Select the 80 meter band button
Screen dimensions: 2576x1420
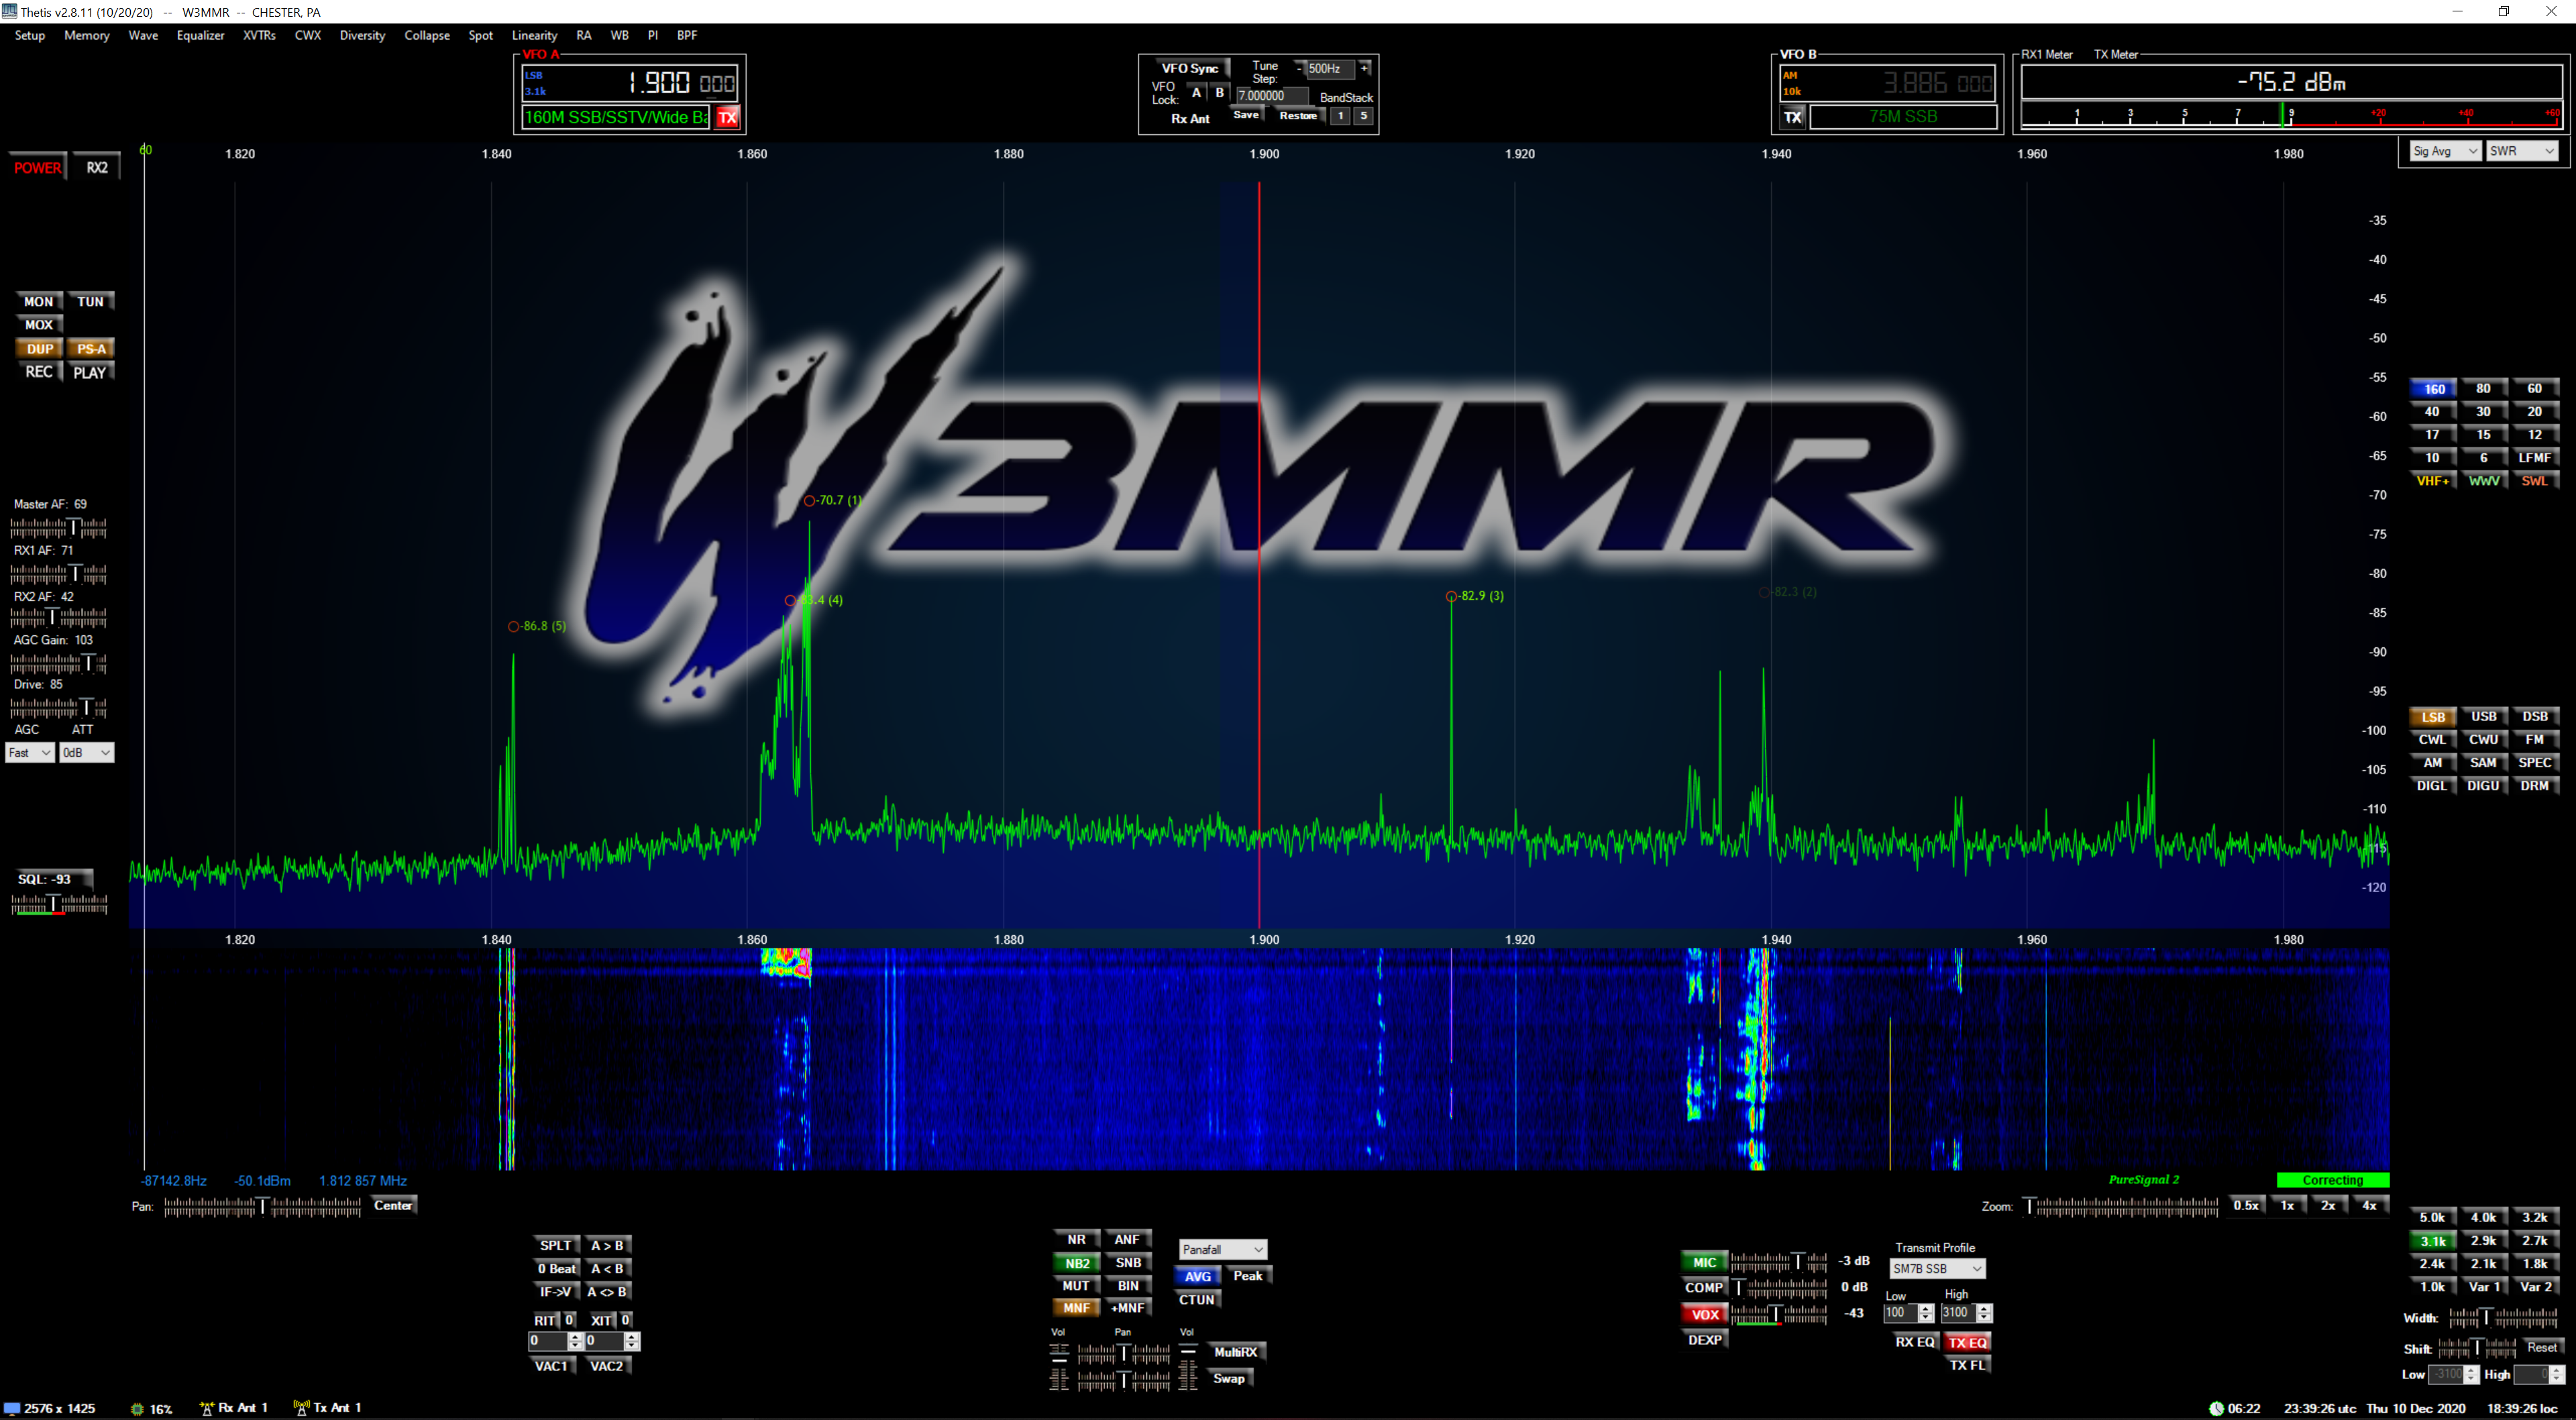[x=2483, y=388]
